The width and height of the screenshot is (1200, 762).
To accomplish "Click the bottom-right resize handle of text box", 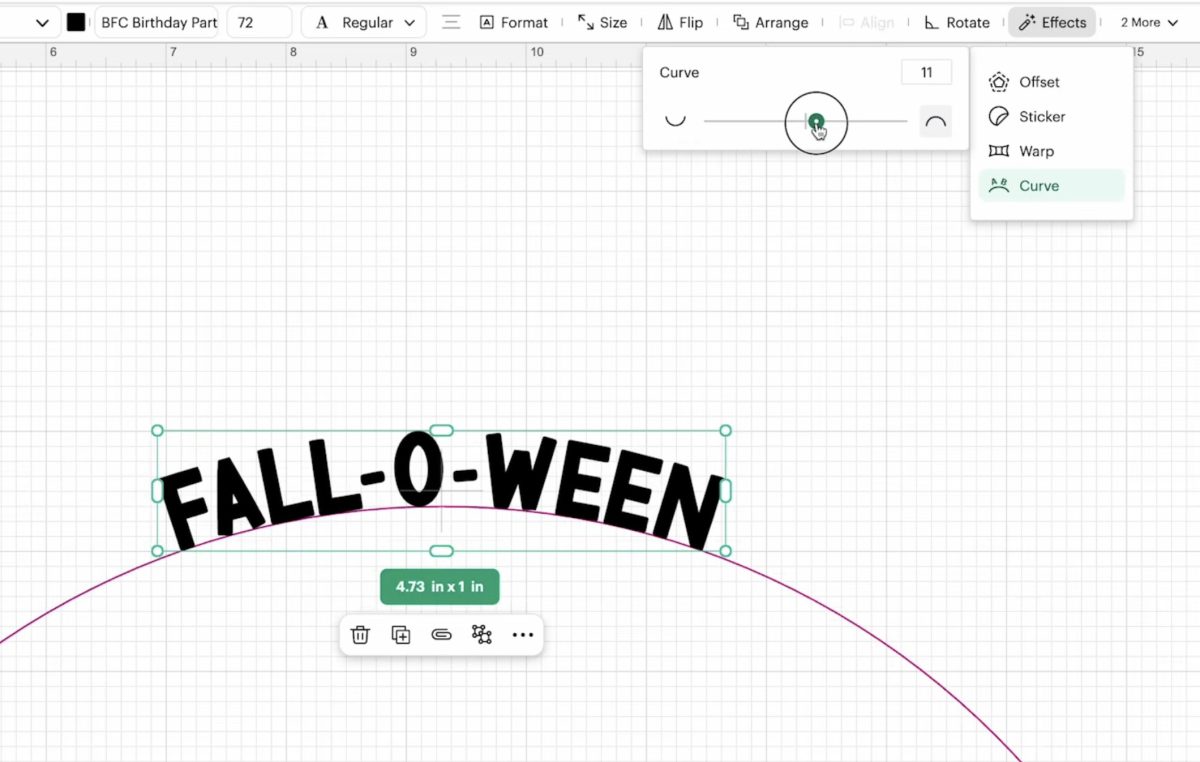I will point(726,551).
